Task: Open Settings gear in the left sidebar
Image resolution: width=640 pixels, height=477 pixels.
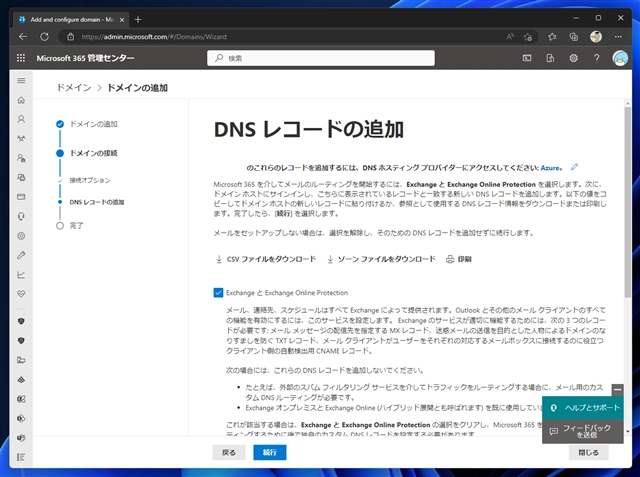Action: point(21,236)
